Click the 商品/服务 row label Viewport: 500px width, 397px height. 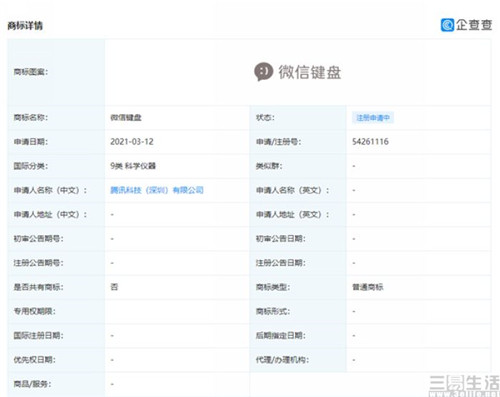(x=32, y=384)
